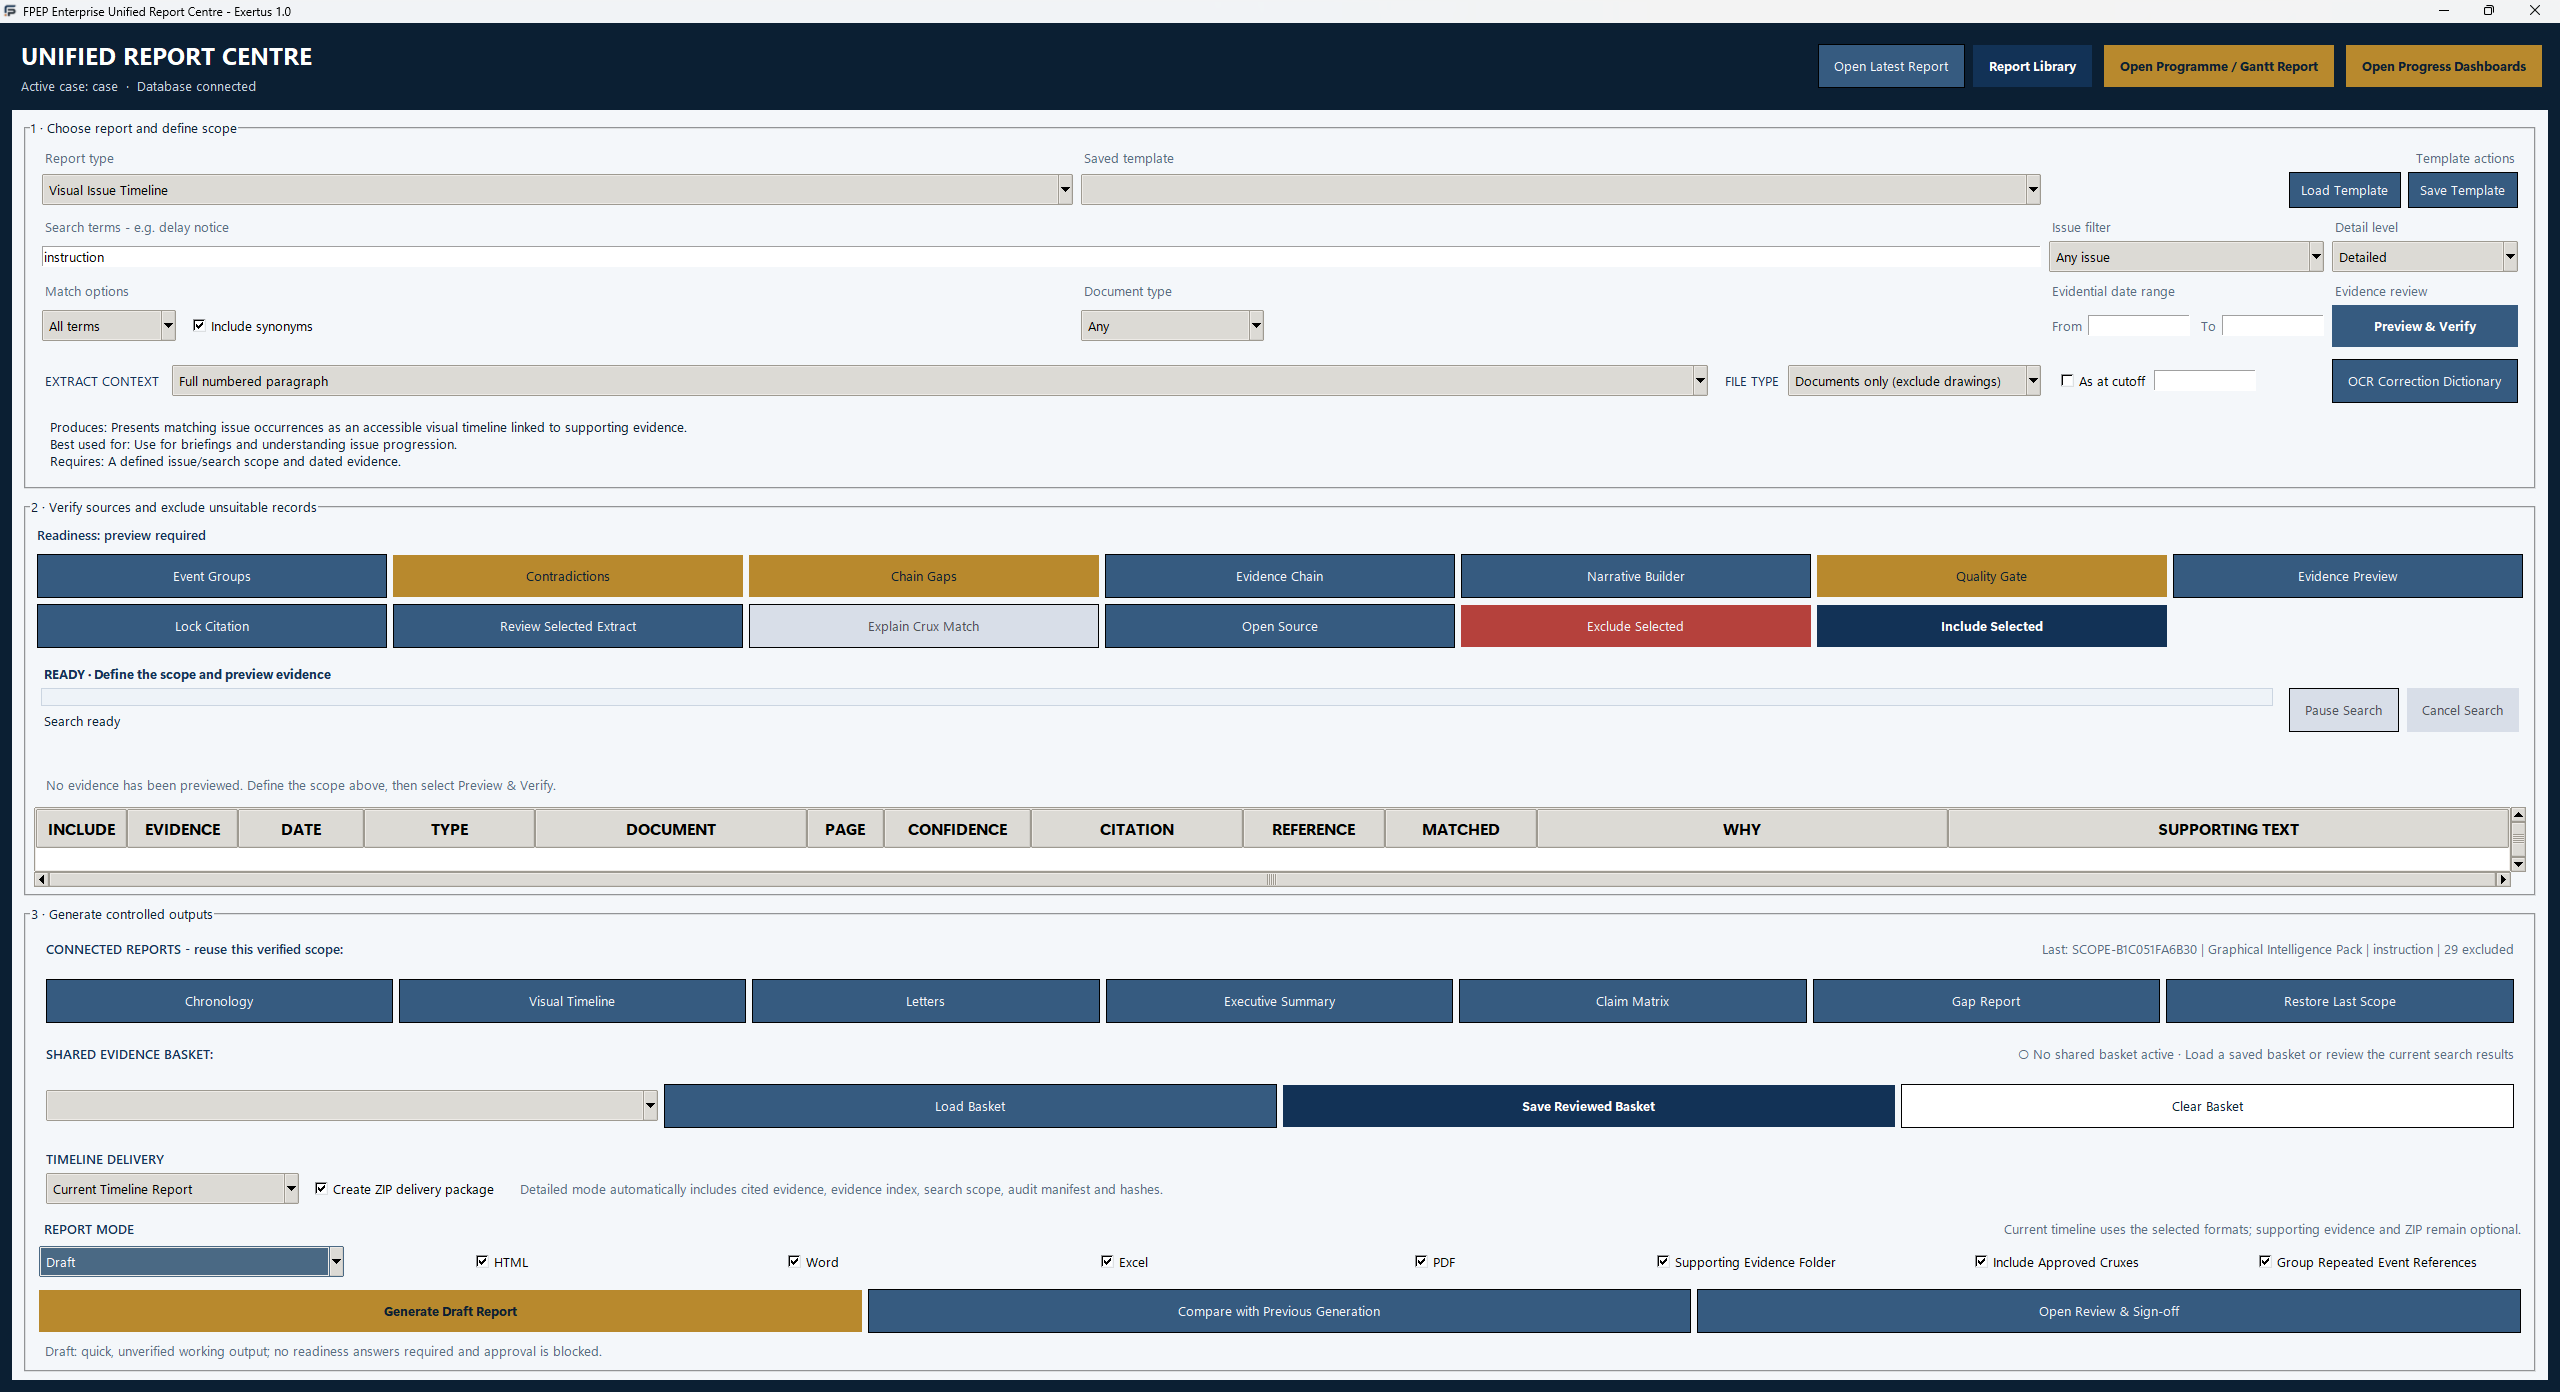
Task: Click the Open Latest Report button
Action: (x=1891, y=66)
